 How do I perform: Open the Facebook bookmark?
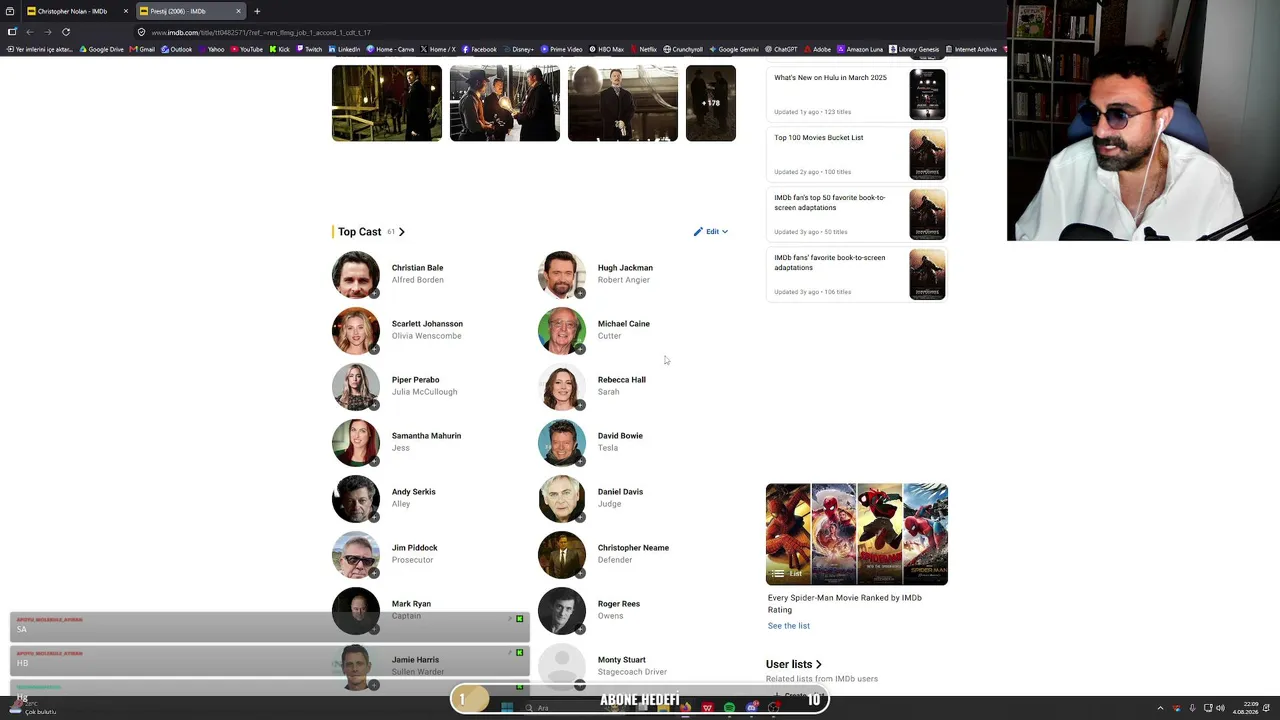[480, 49]
